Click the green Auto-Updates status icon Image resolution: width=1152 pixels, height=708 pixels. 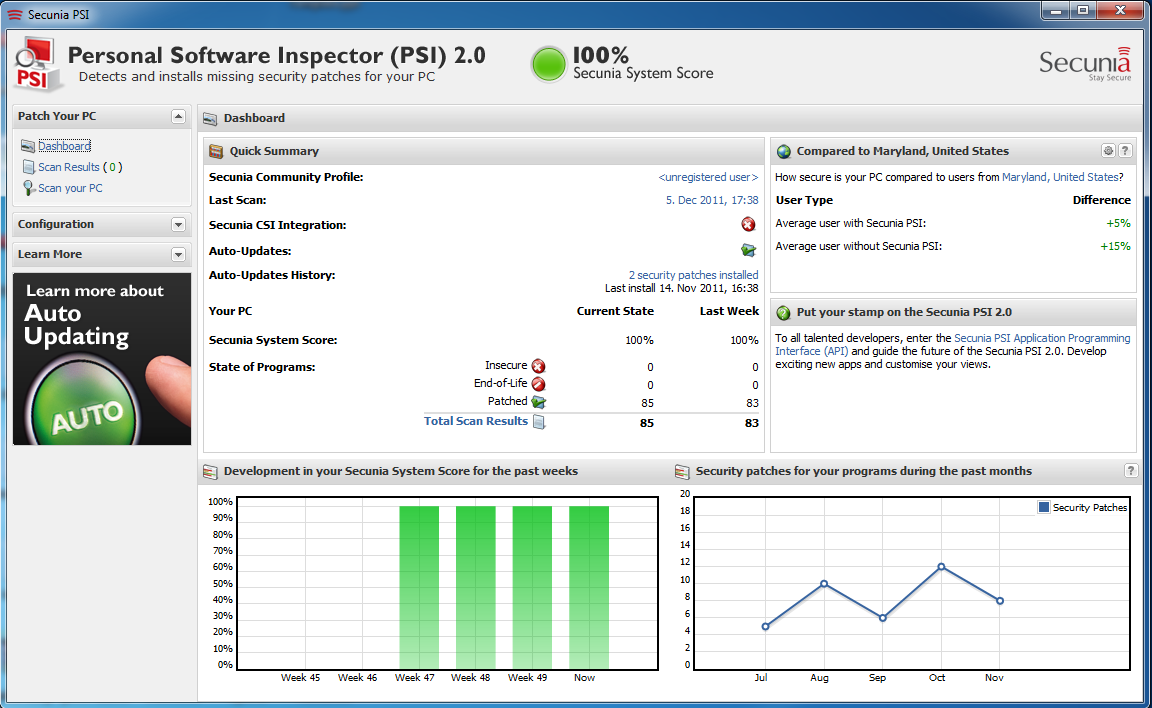[748, 250]
